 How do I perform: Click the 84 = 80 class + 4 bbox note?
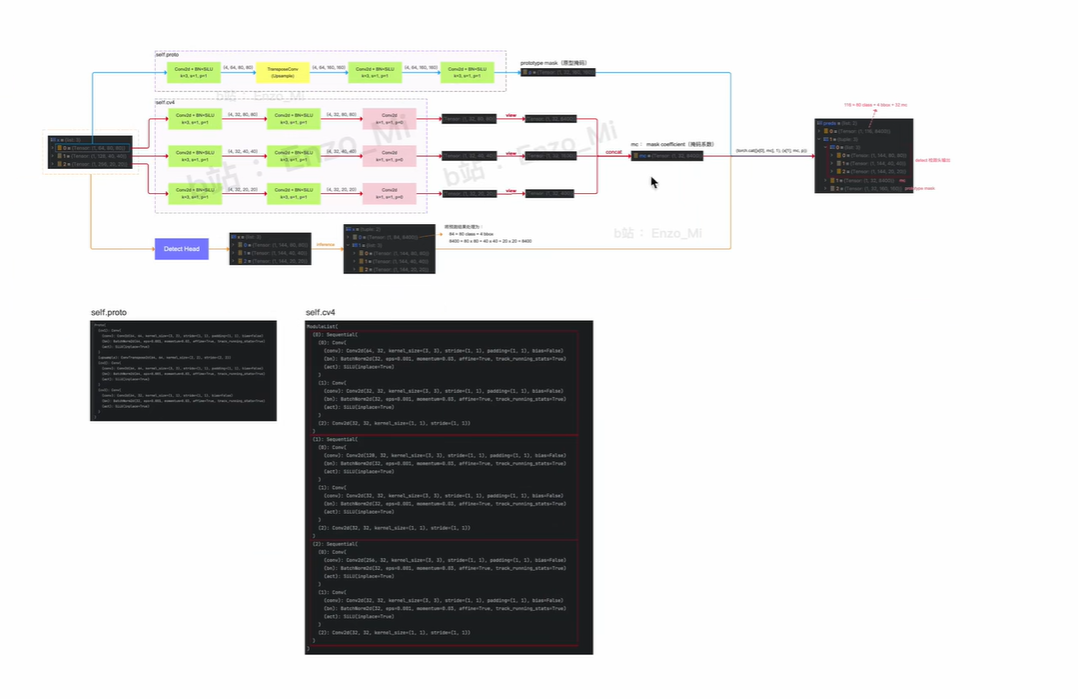pyautogui.click(x=471, y=234)
